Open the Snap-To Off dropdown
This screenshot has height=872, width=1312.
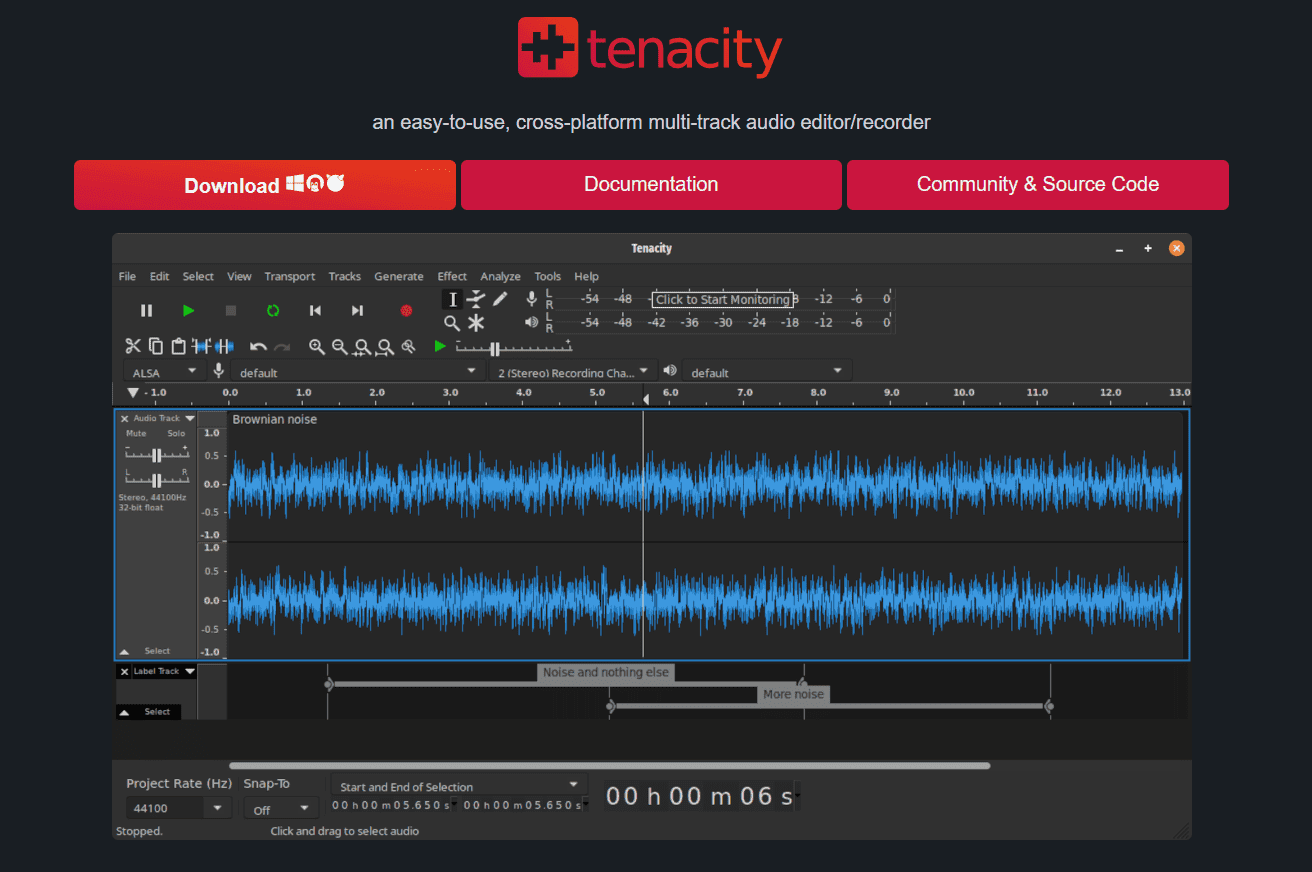[281, 809]
